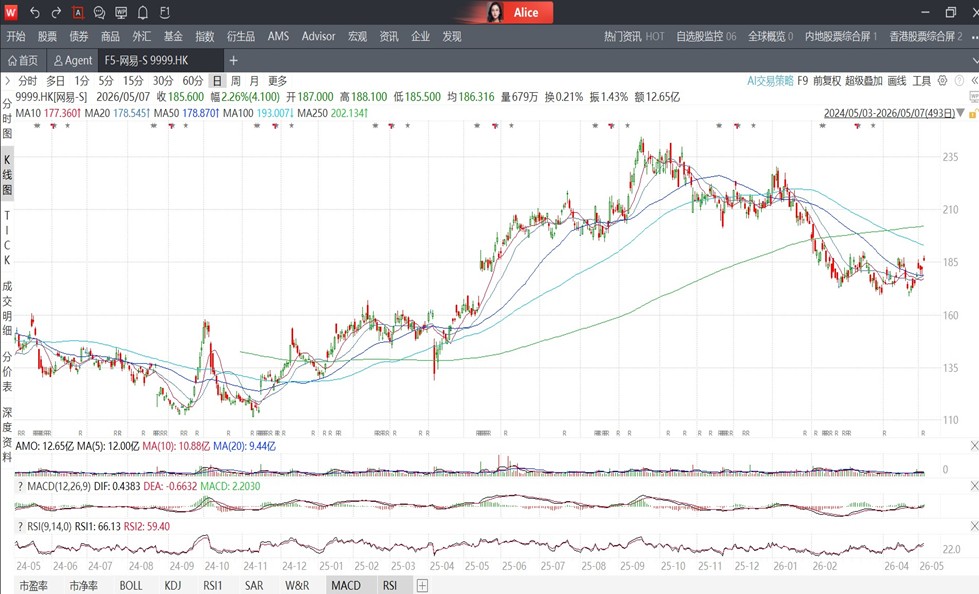Select the W&R indicator tab
The image size is (979, 594).
click(x=297, y=585)
